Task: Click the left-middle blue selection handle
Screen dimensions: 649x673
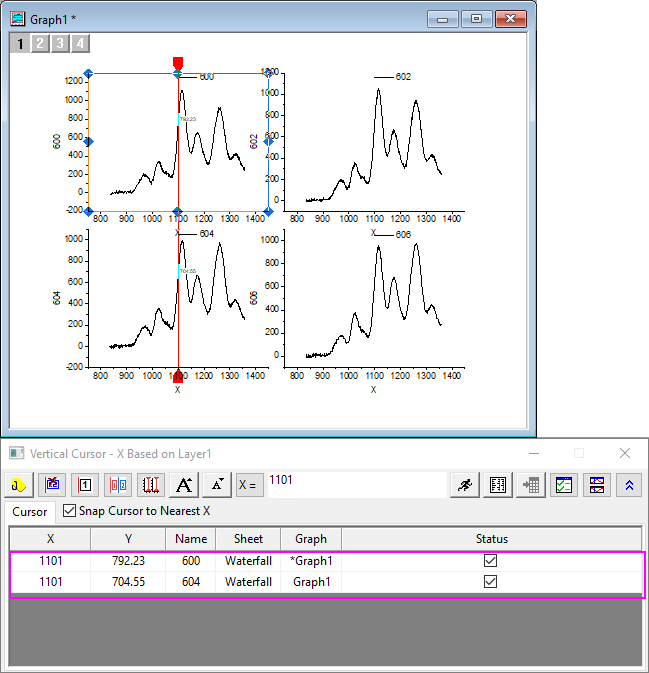Action: 88,141
